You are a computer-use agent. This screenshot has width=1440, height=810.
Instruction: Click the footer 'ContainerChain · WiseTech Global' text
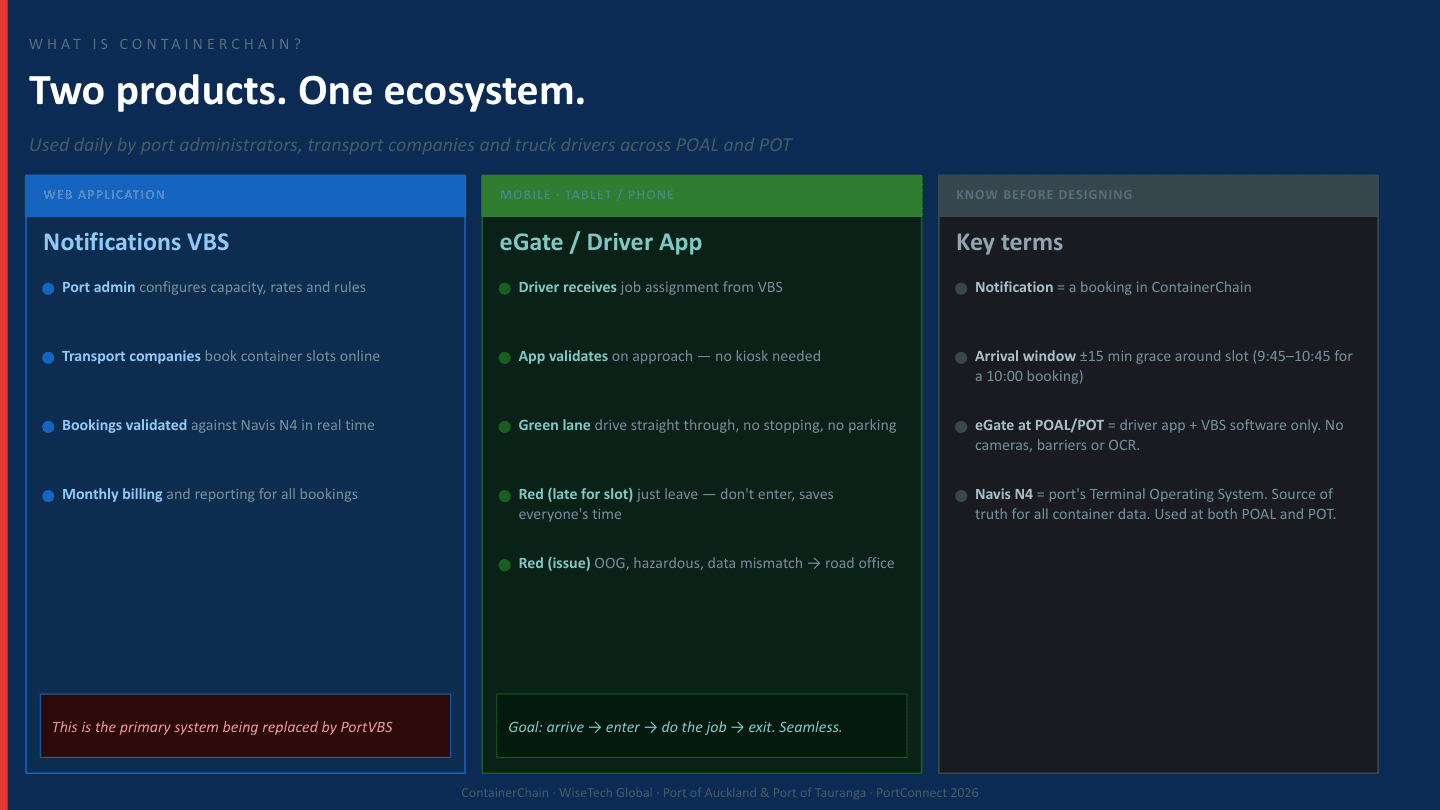click(719, 793)
